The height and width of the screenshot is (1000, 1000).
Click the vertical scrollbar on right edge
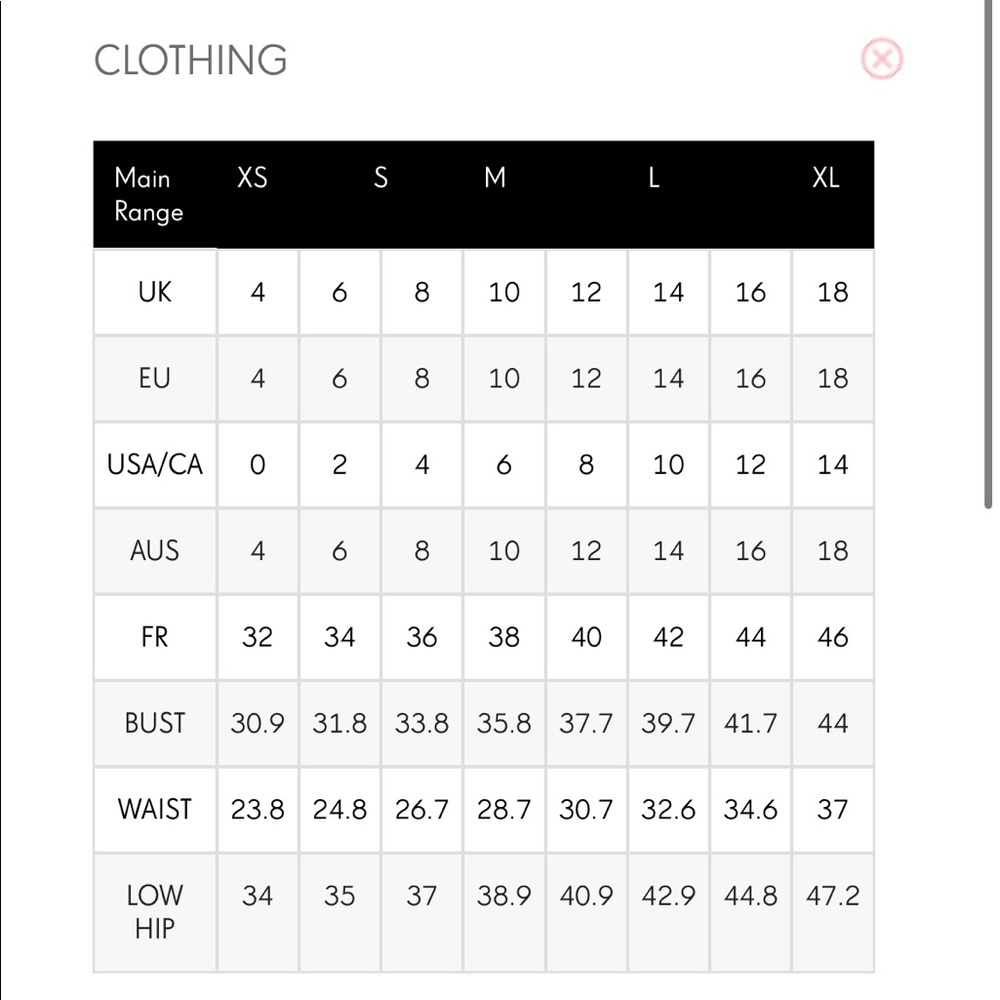(988, 255)
